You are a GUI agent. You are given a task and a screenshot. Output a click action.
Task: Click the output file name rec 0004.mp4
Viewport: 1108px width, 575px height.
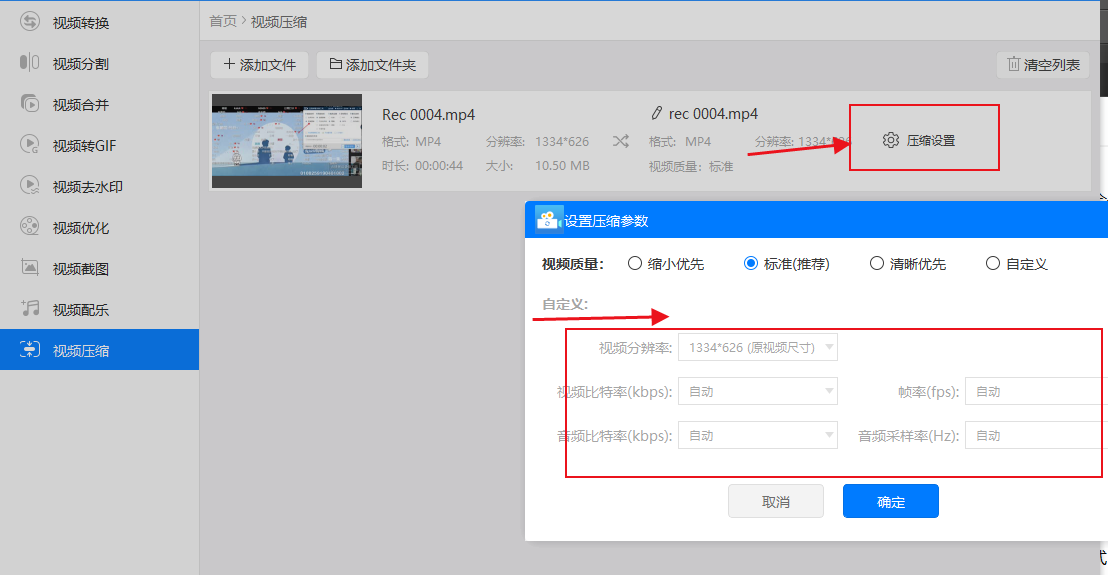(x=713, y=114)
